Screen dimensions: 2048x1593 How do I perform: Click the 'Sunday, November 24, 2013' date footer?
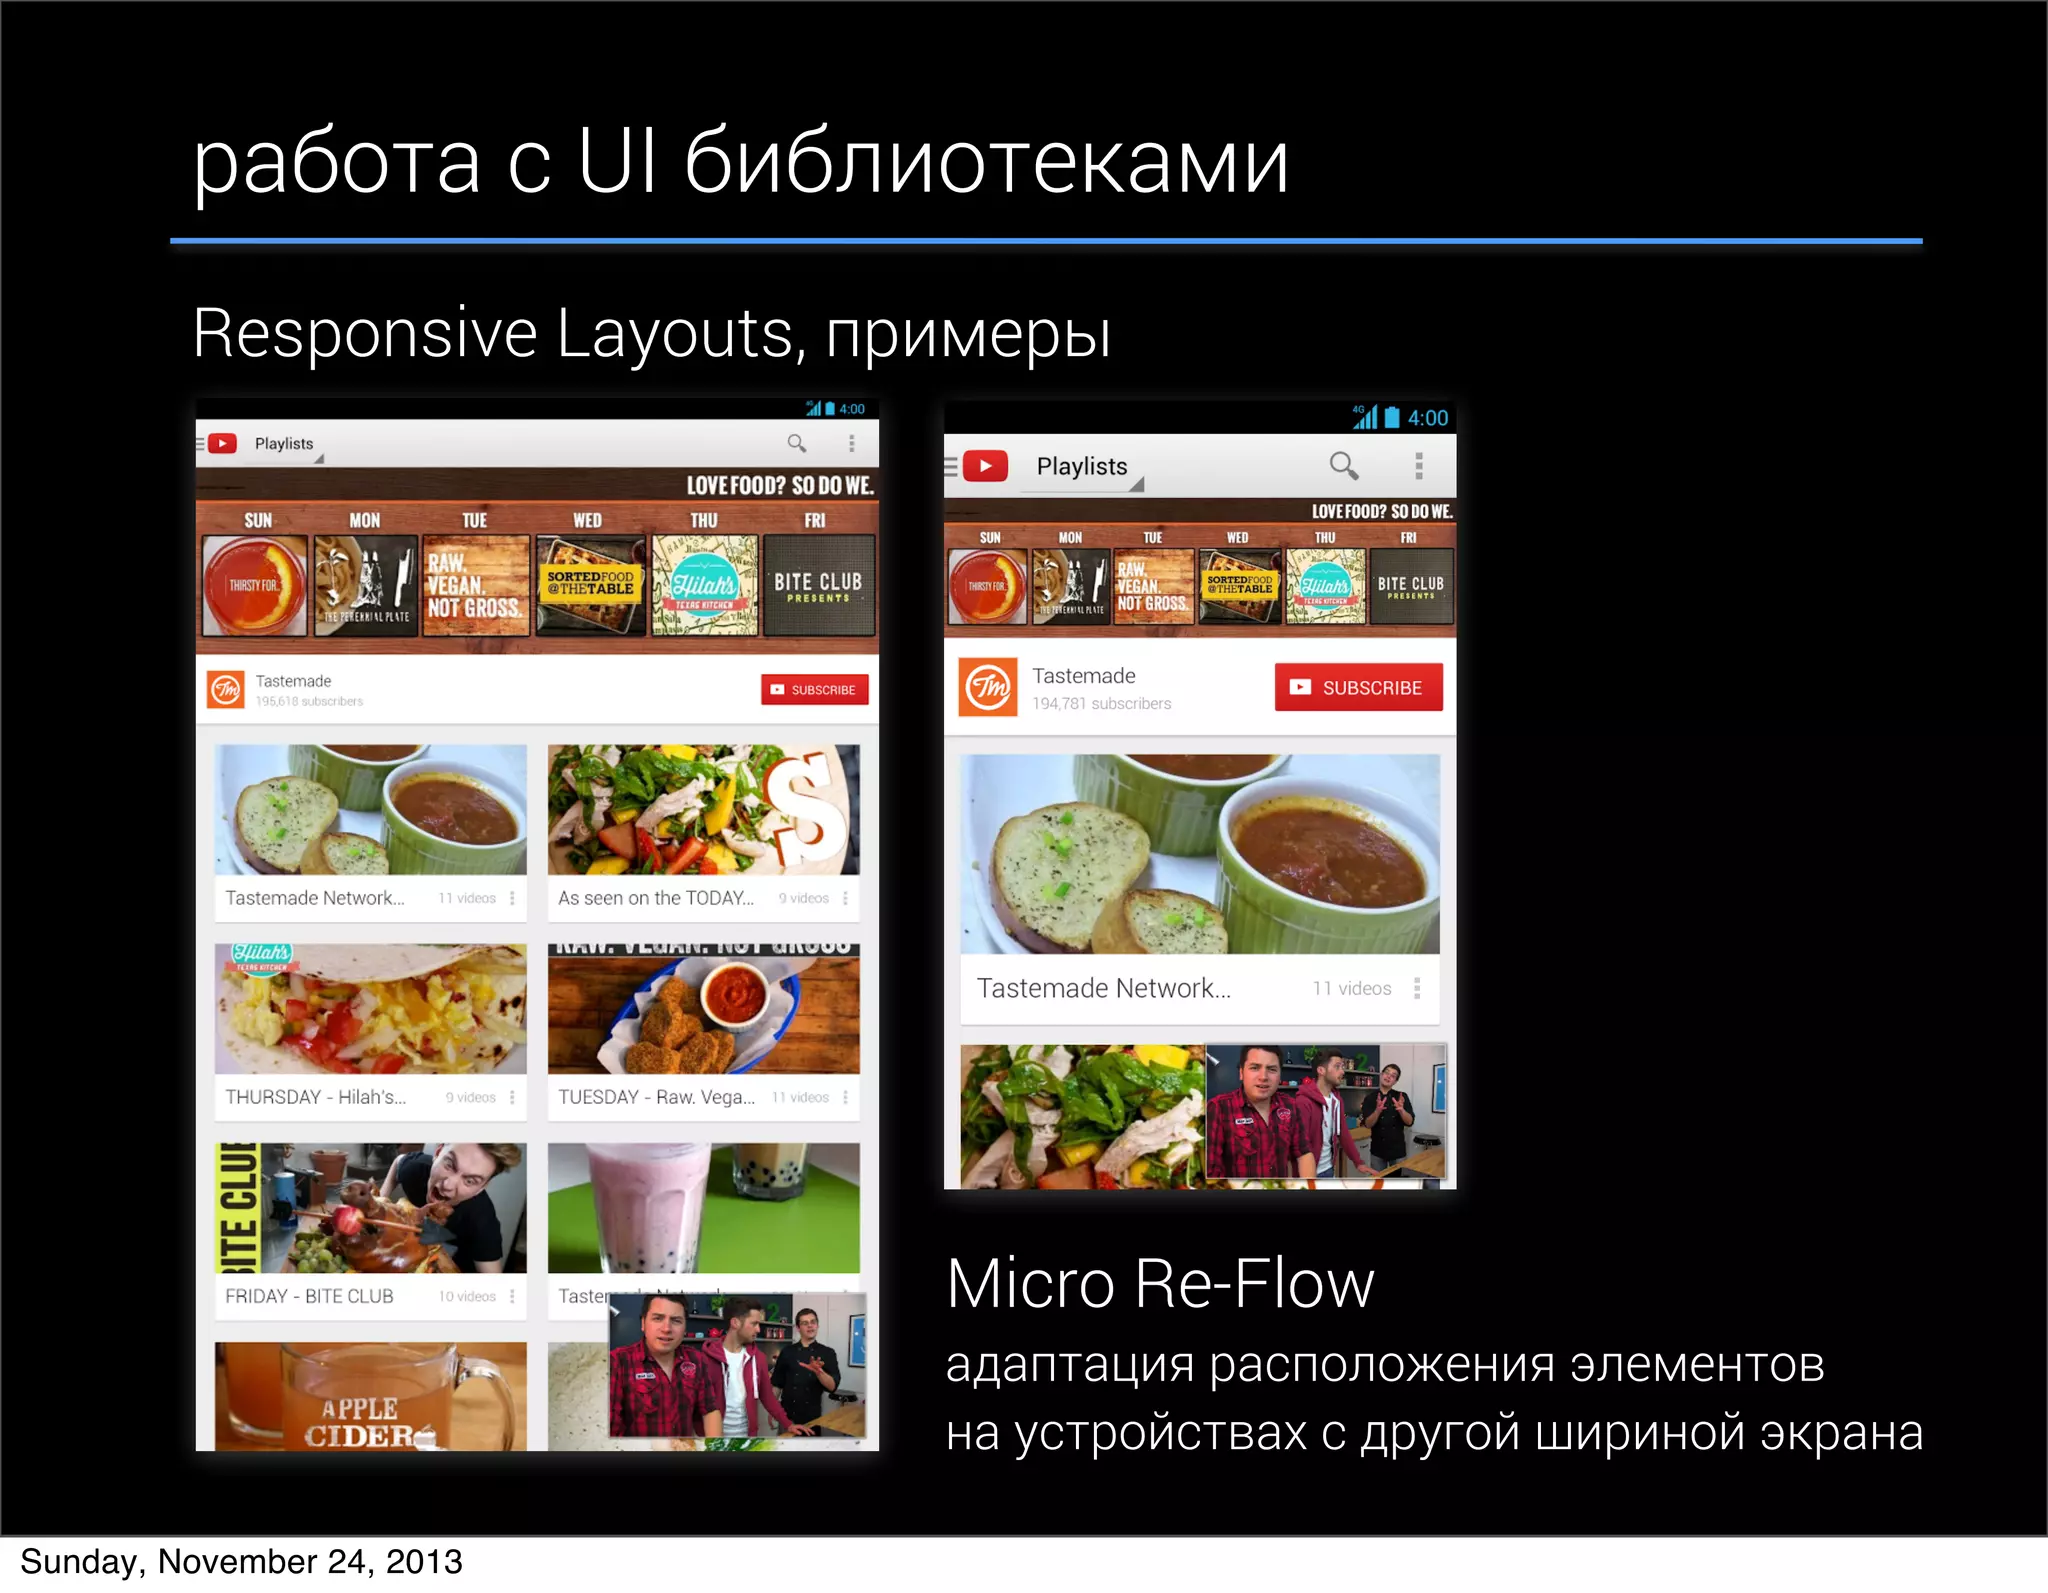click(241, 1562)
